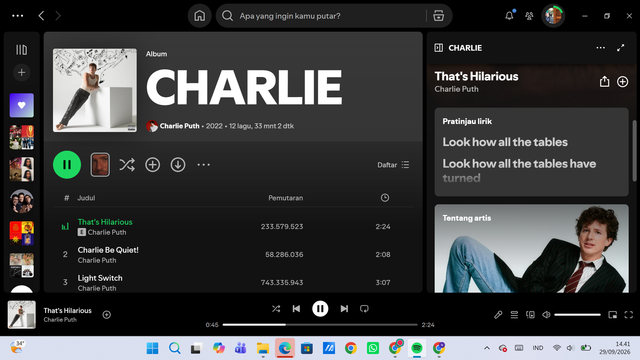640x360 pixels.
Task: Click the Judul column header
Action: pyautogui.click(x=86, y=198)
